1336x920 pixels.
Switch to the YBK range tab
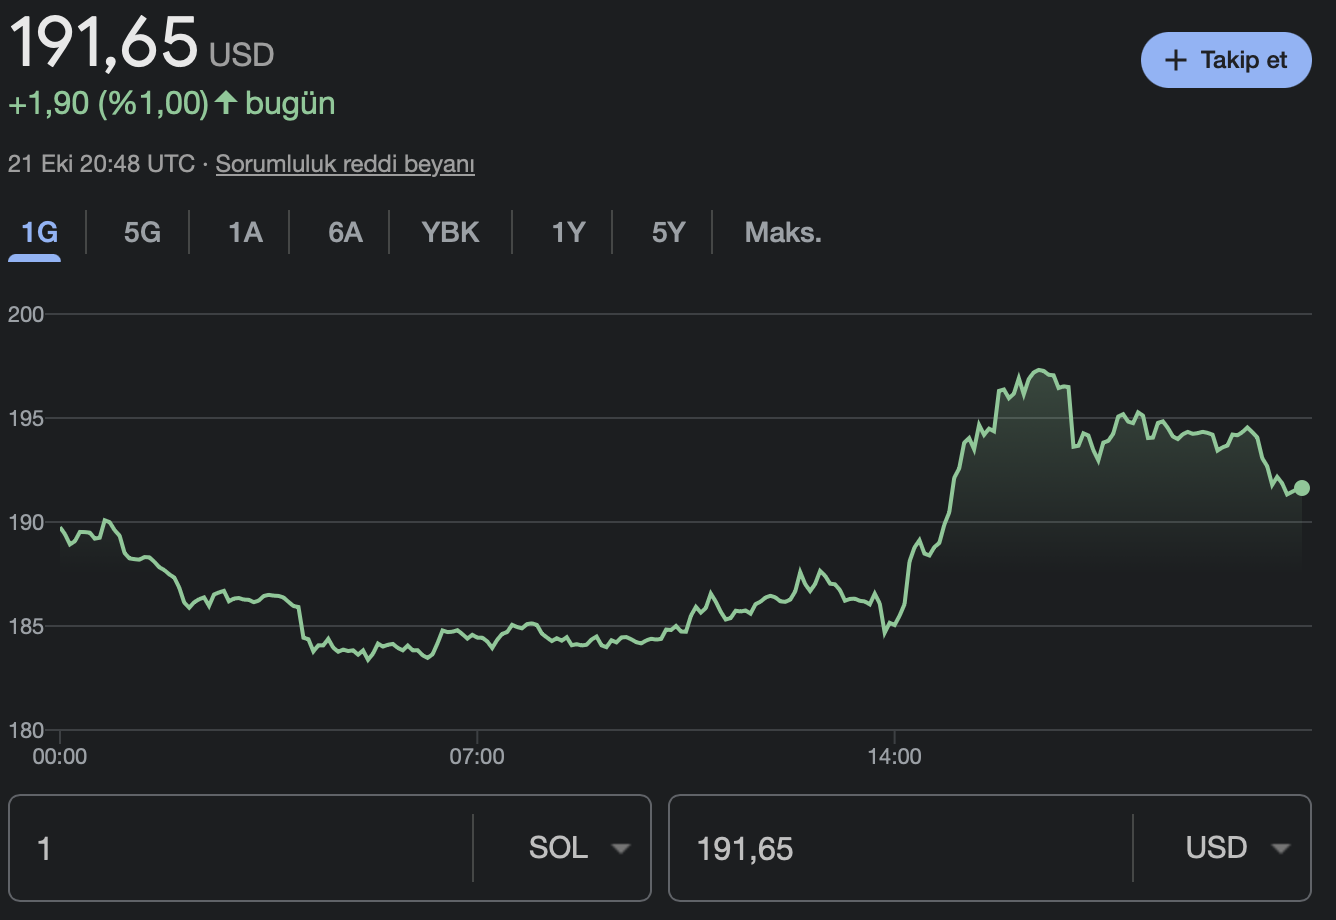coord(450,233)
